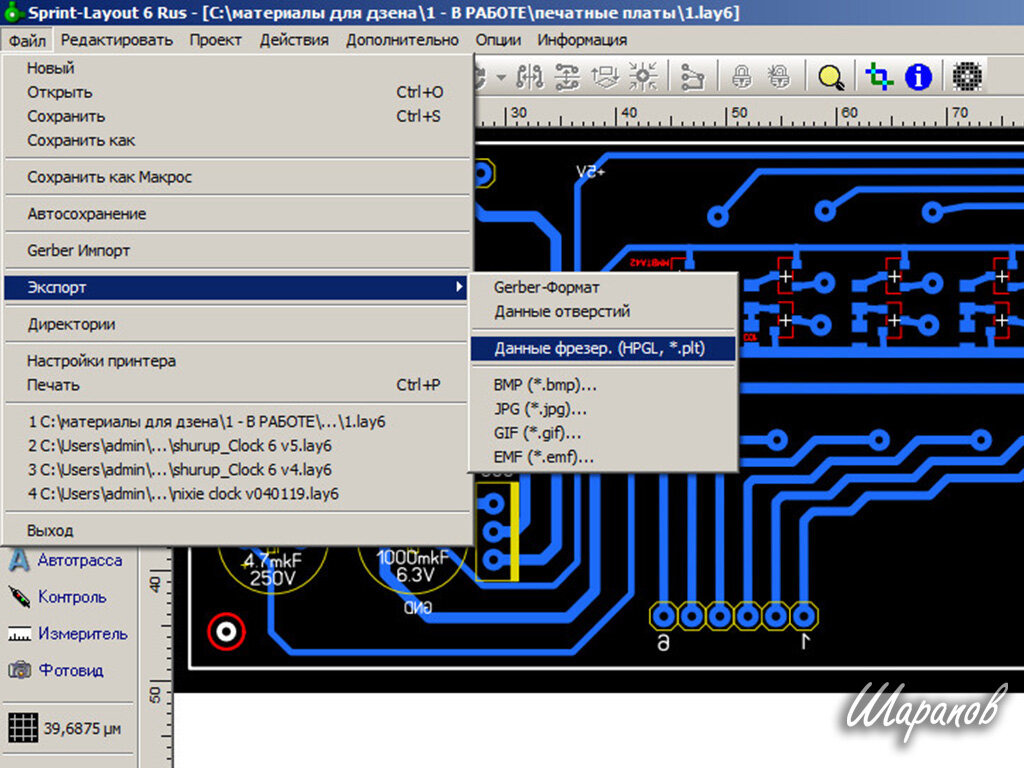Click the 39,6875 µm grid value

(82, 728)
